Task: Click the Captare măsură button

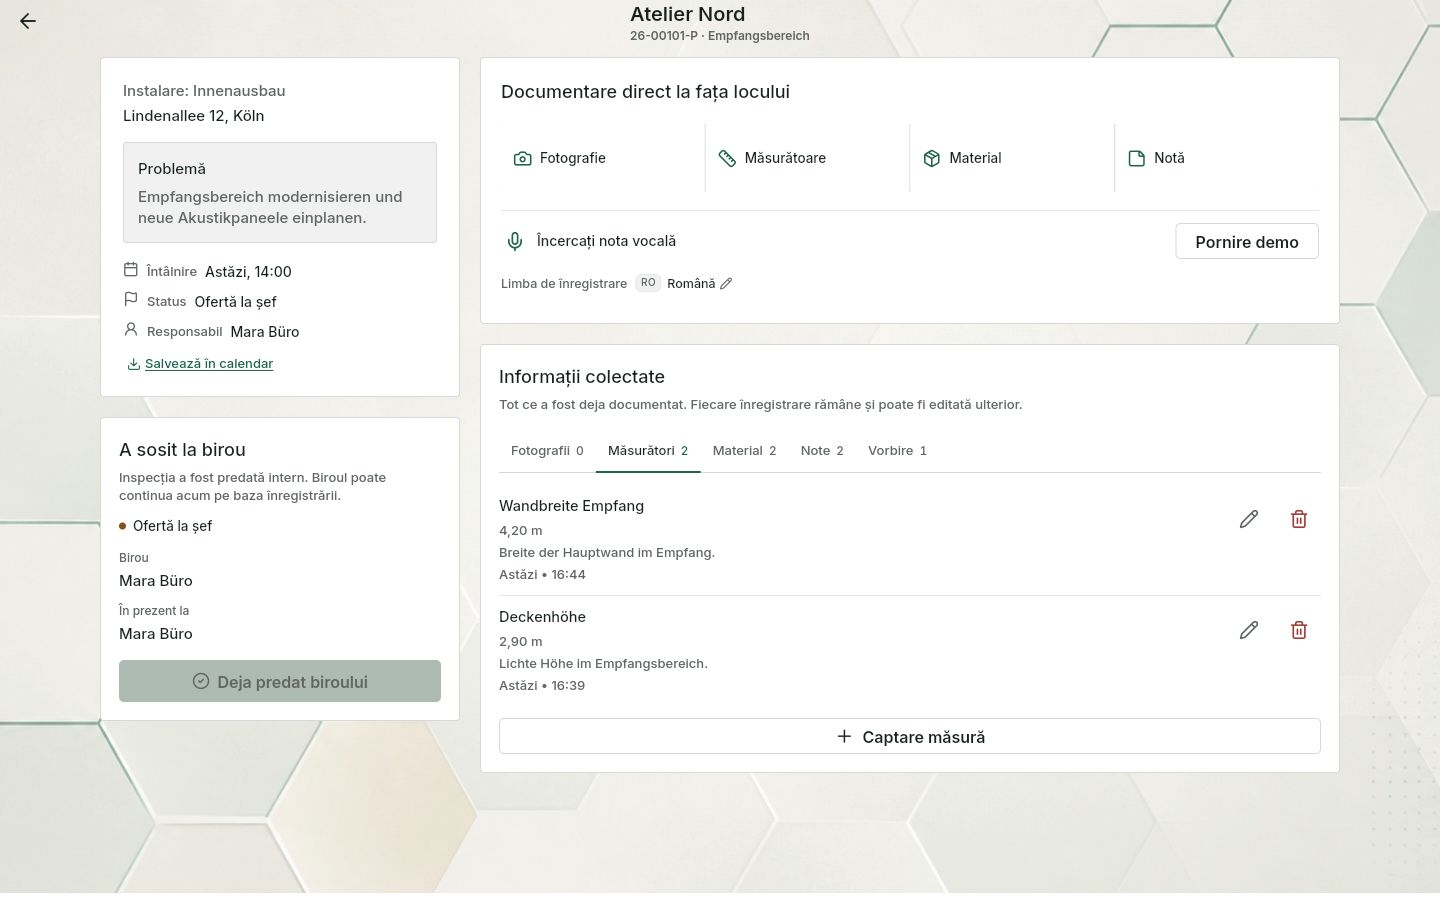Action: (910, 736)
